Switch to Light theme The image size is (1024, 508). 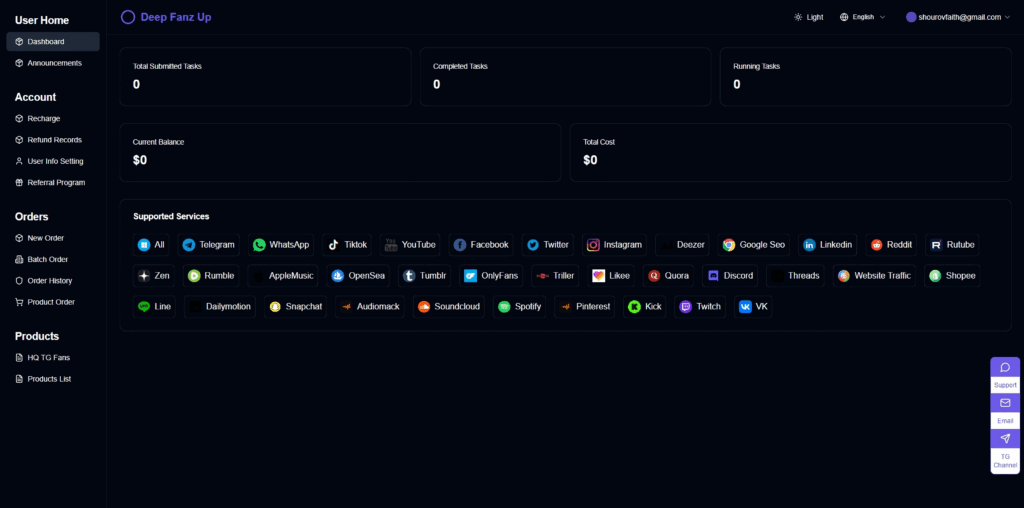[x=808, y=17]
